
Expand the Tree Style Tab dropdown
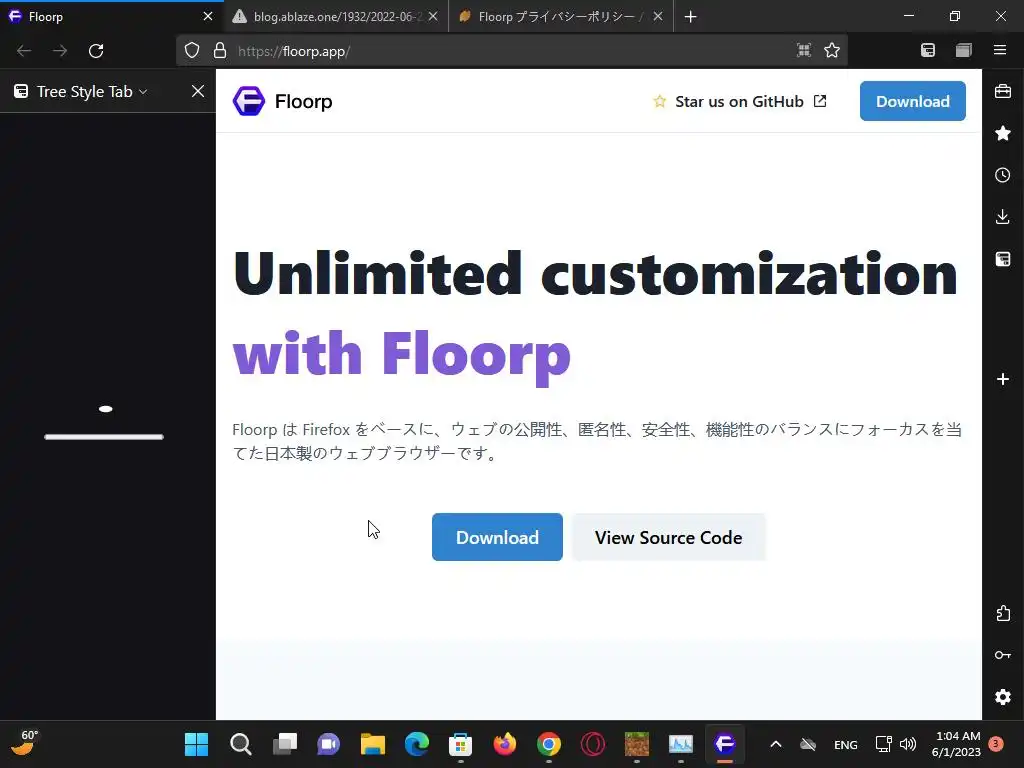[143, 92]
